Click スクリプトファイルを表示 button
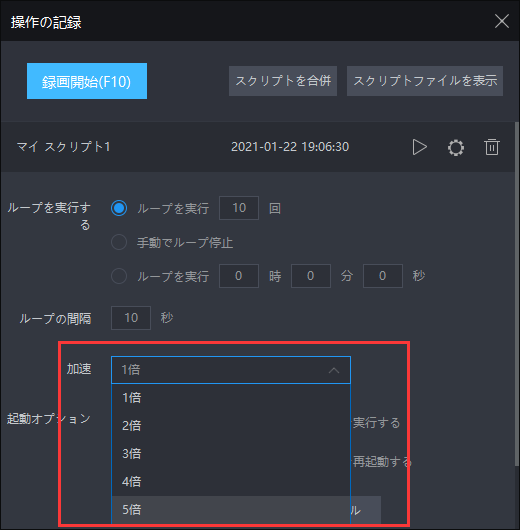Screen dimensions: 520x530 coord(425,81)
